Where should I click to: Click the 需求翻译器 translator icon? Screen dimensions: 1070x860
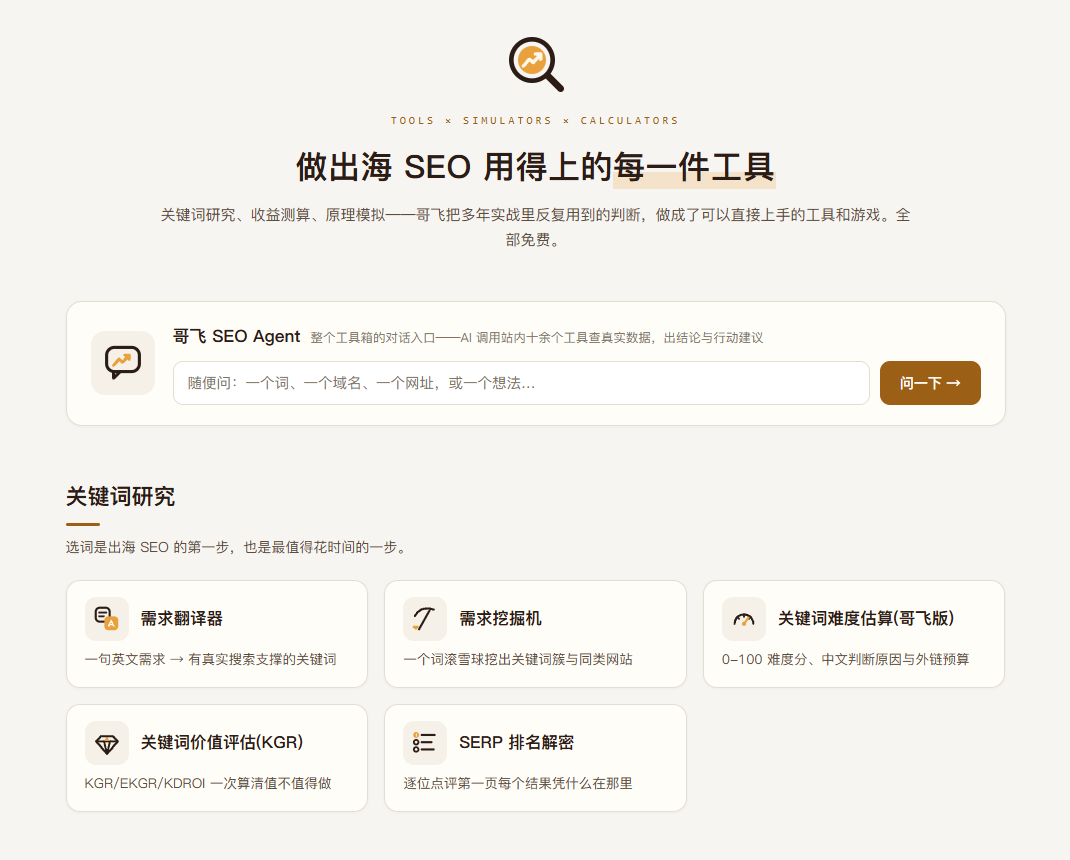click(106, 618)
